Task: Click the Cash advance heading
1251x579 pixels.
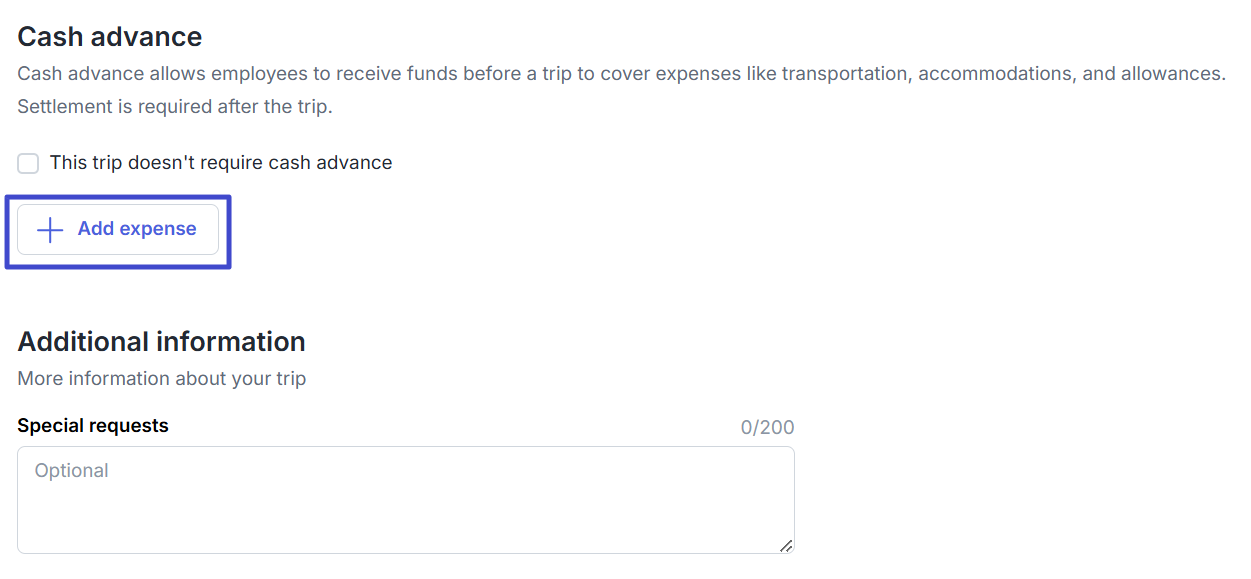Action: 110,37
